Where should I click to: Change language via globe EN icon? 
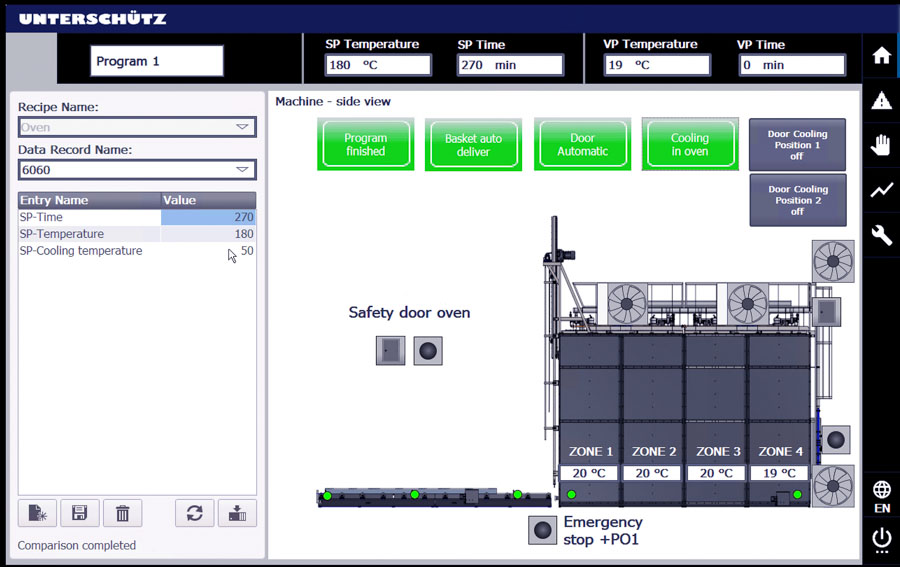[882, 497]
